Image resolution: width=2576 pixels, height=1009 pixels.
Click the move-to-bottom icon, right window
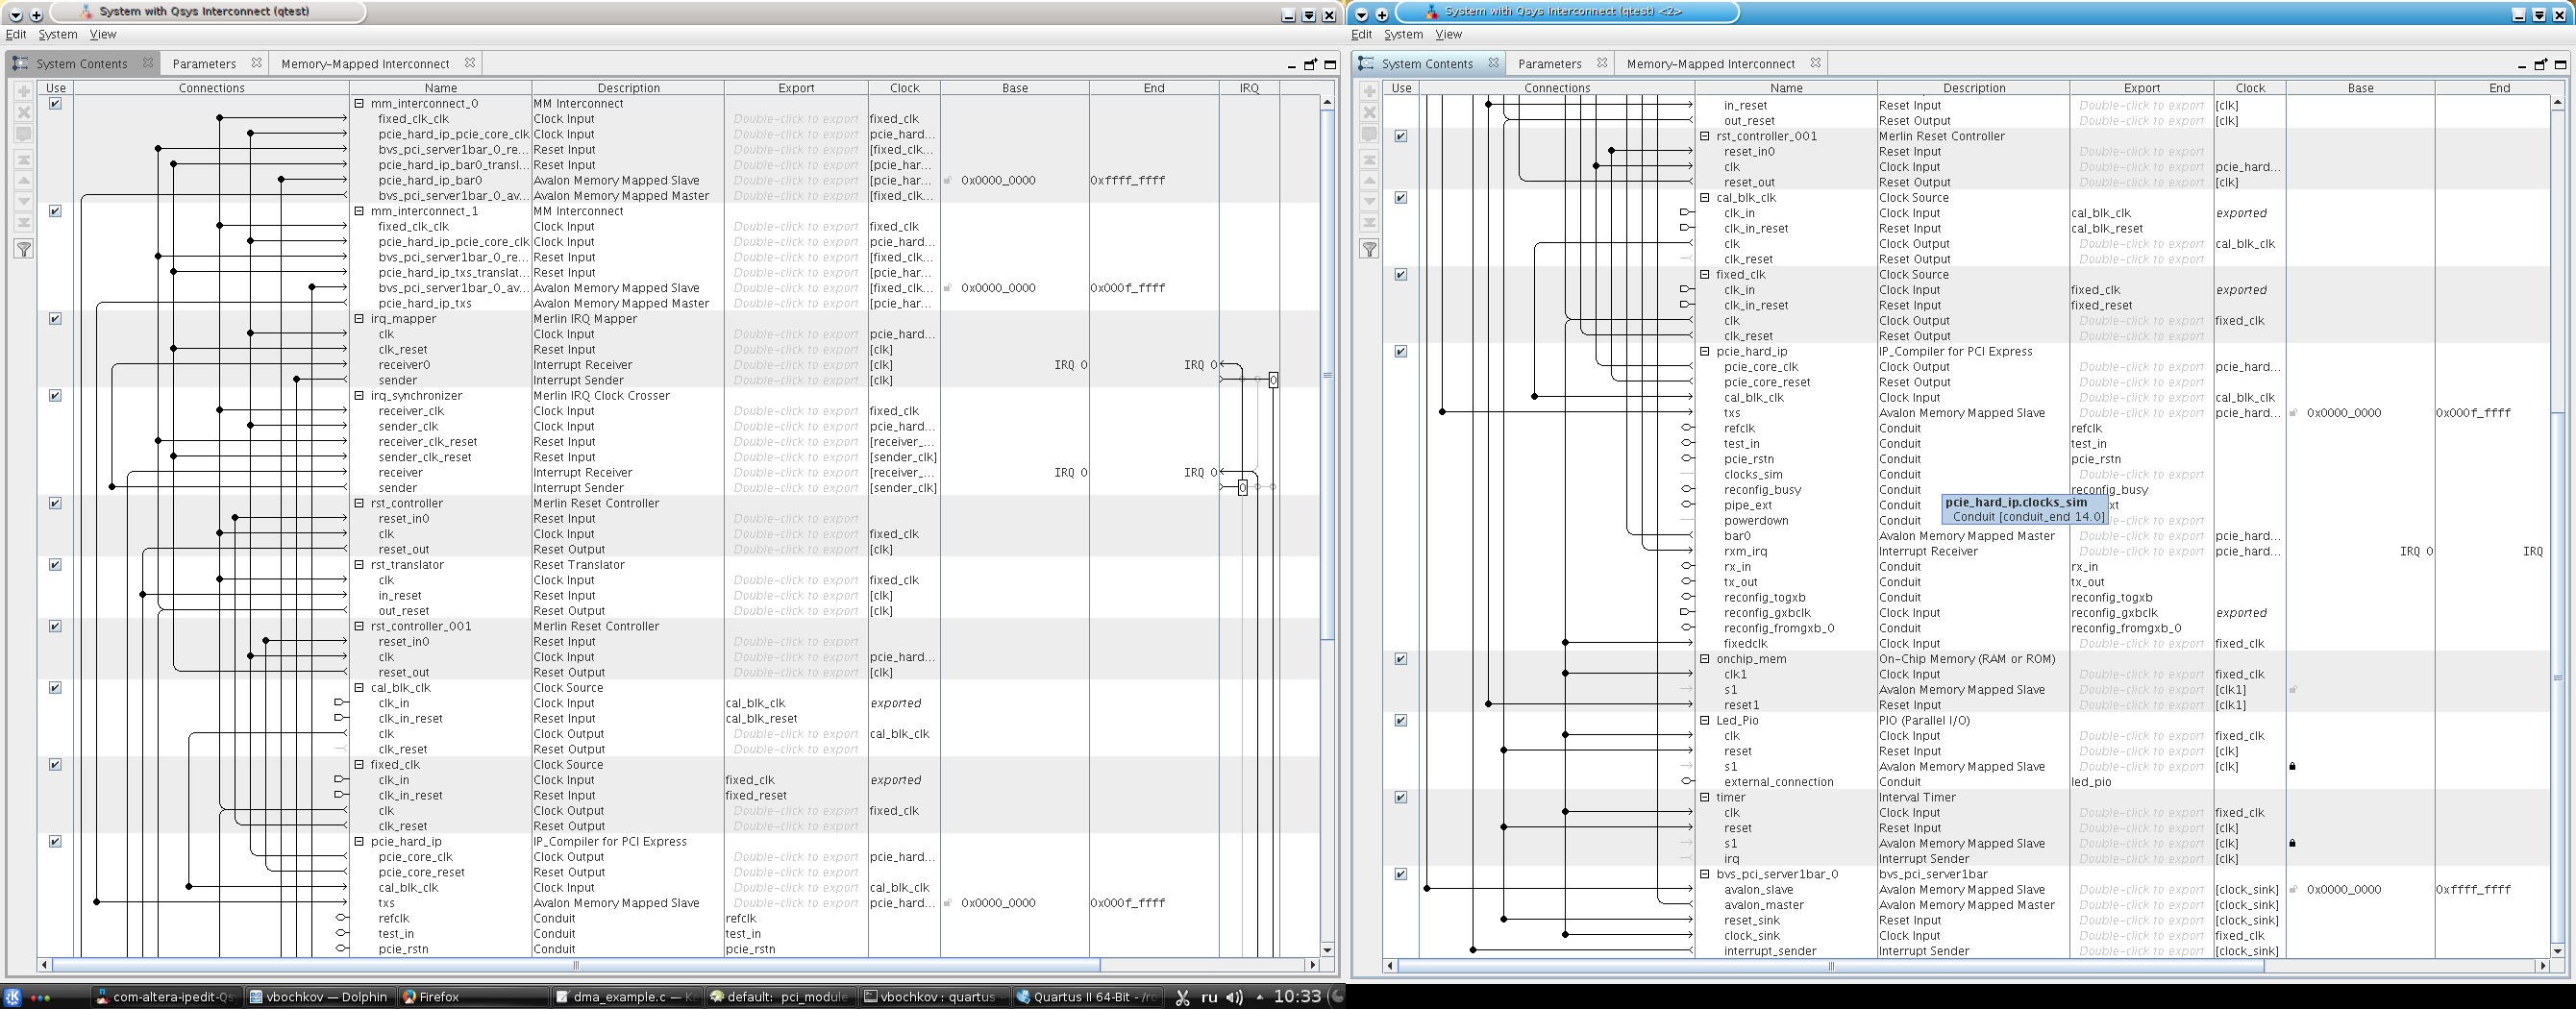(x=1370, y=222)
